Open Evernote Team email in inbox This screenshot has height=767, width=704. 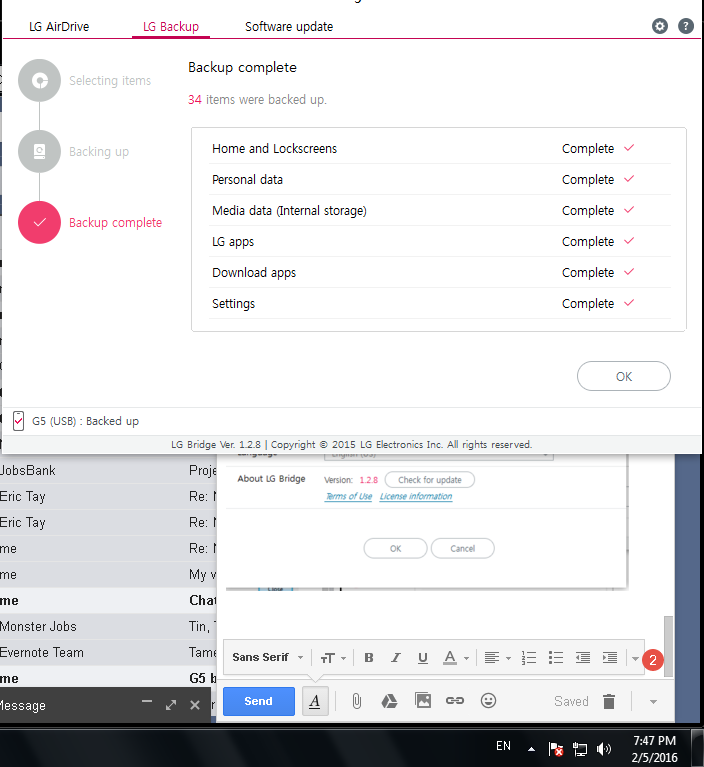click(x=108, y=653)
